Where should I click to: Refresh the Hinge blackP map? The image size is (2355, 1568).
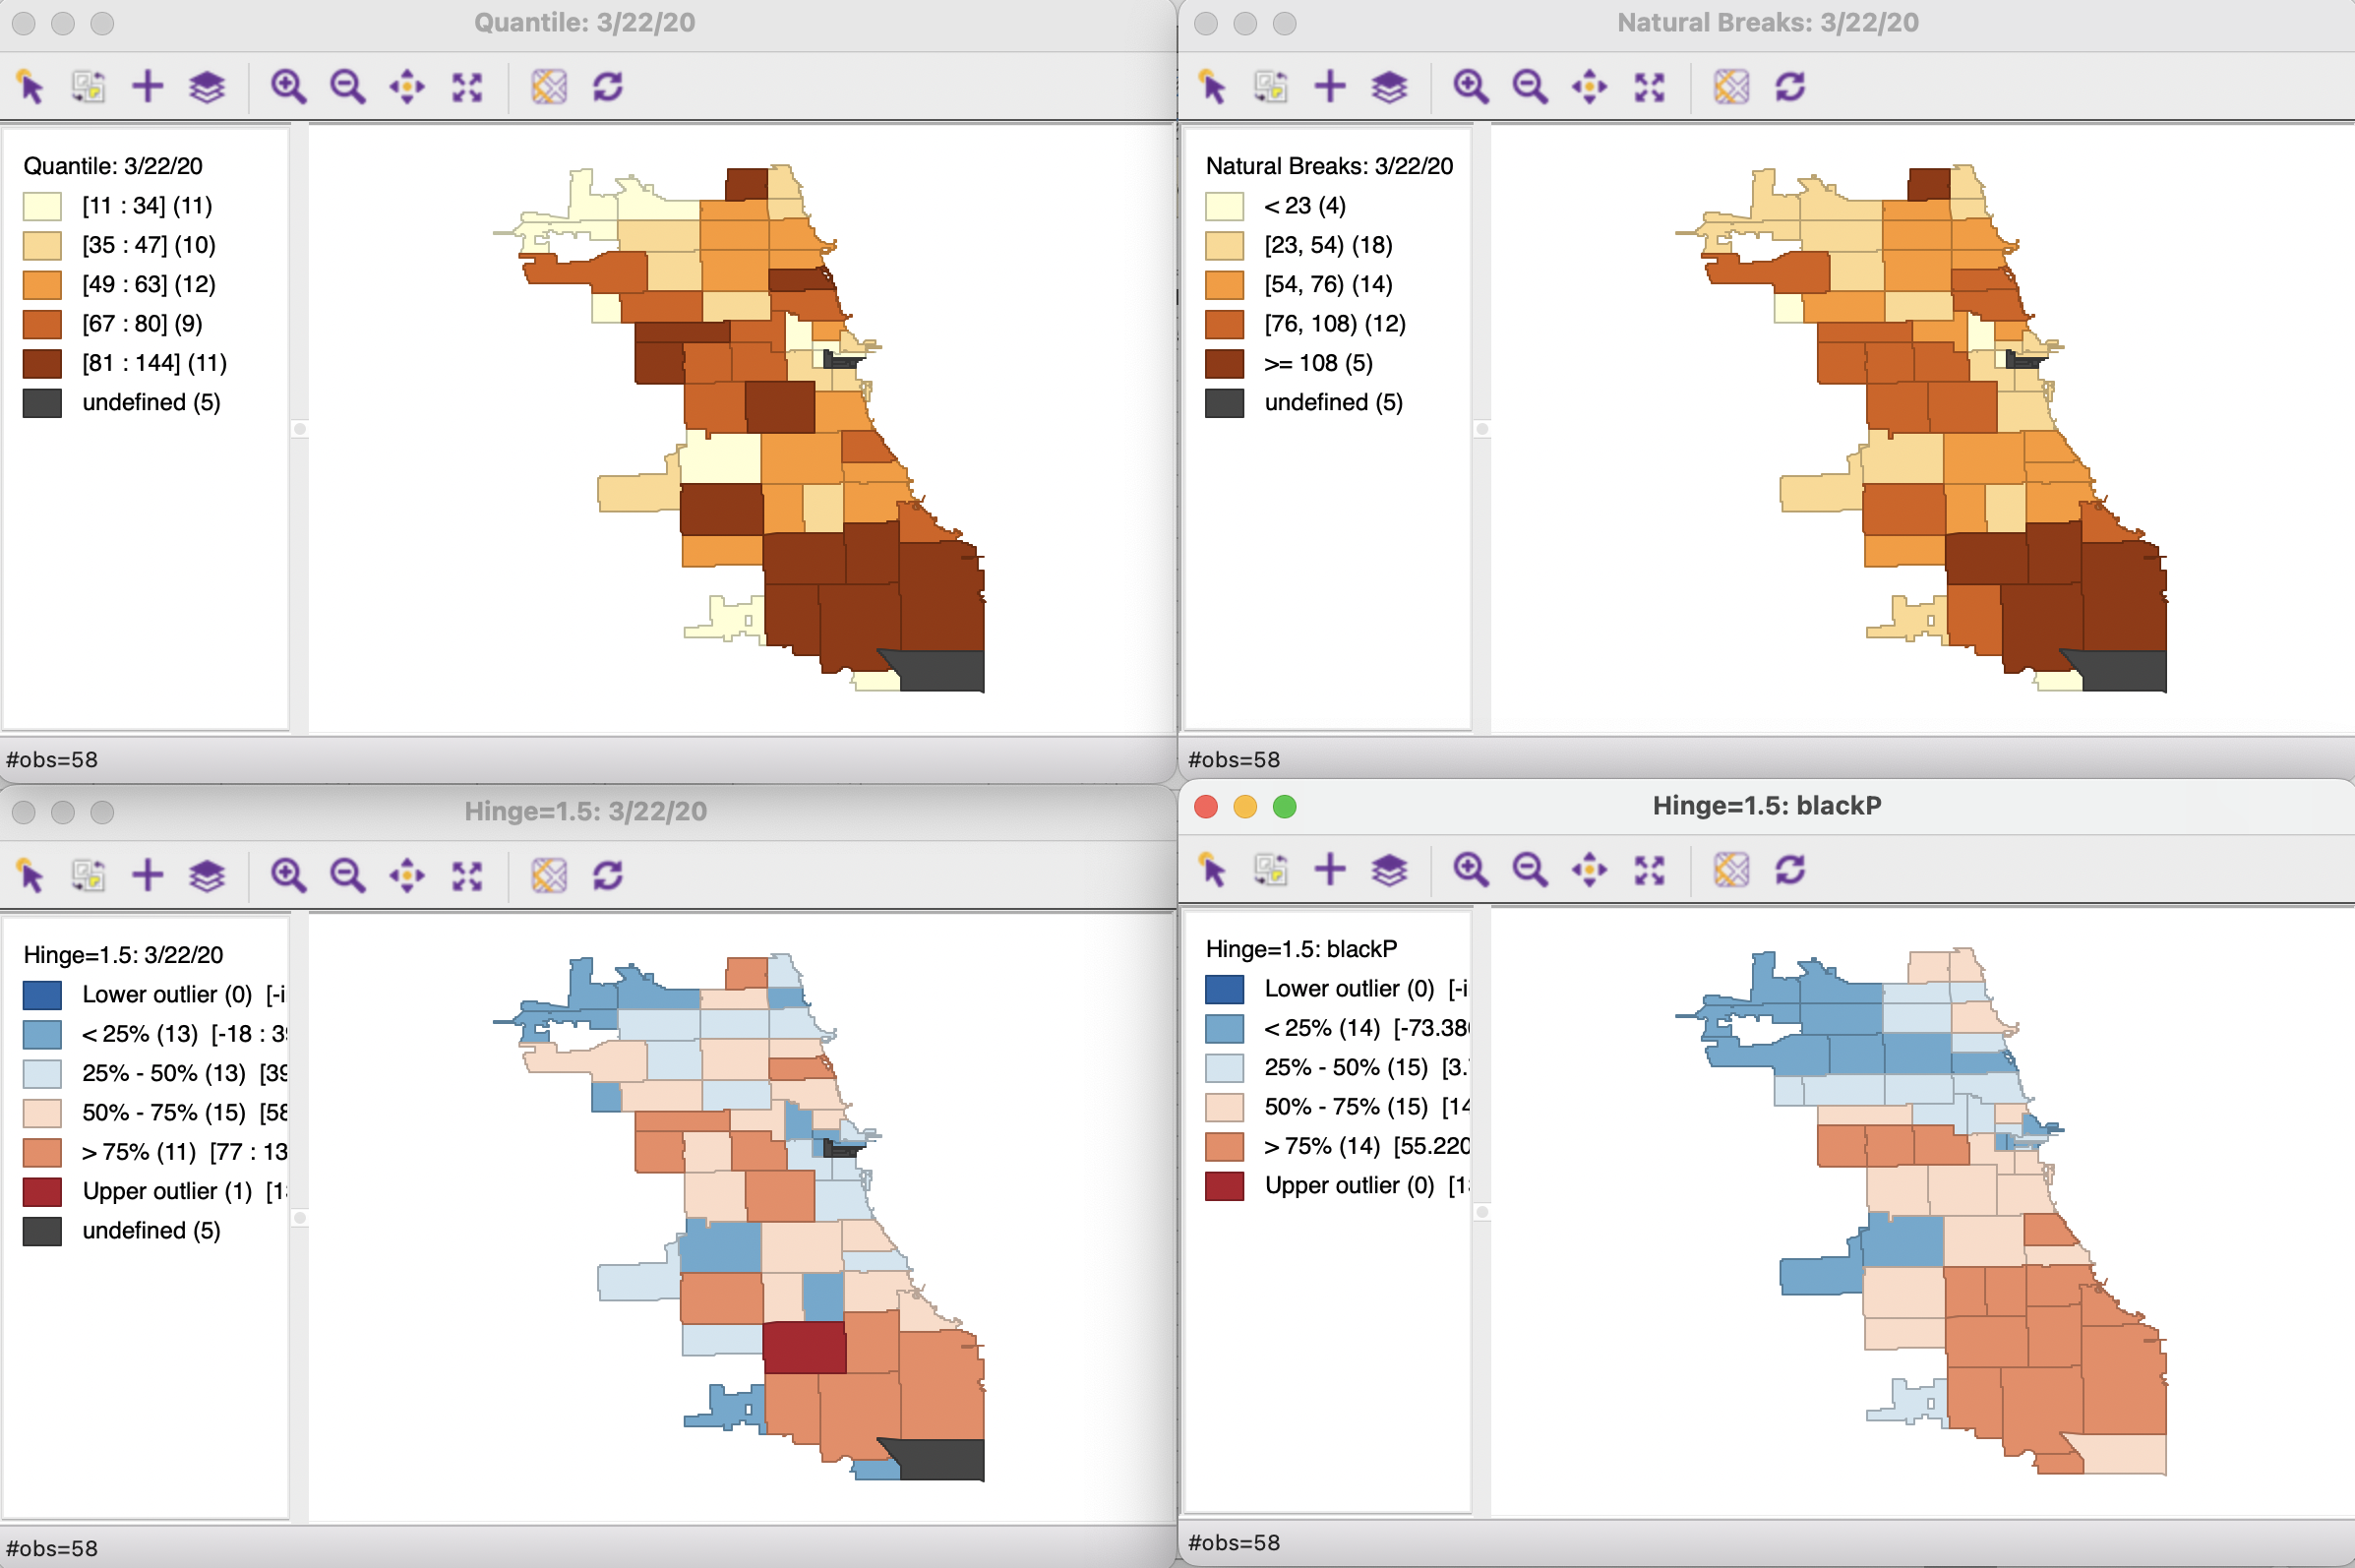click(1790, 870)
